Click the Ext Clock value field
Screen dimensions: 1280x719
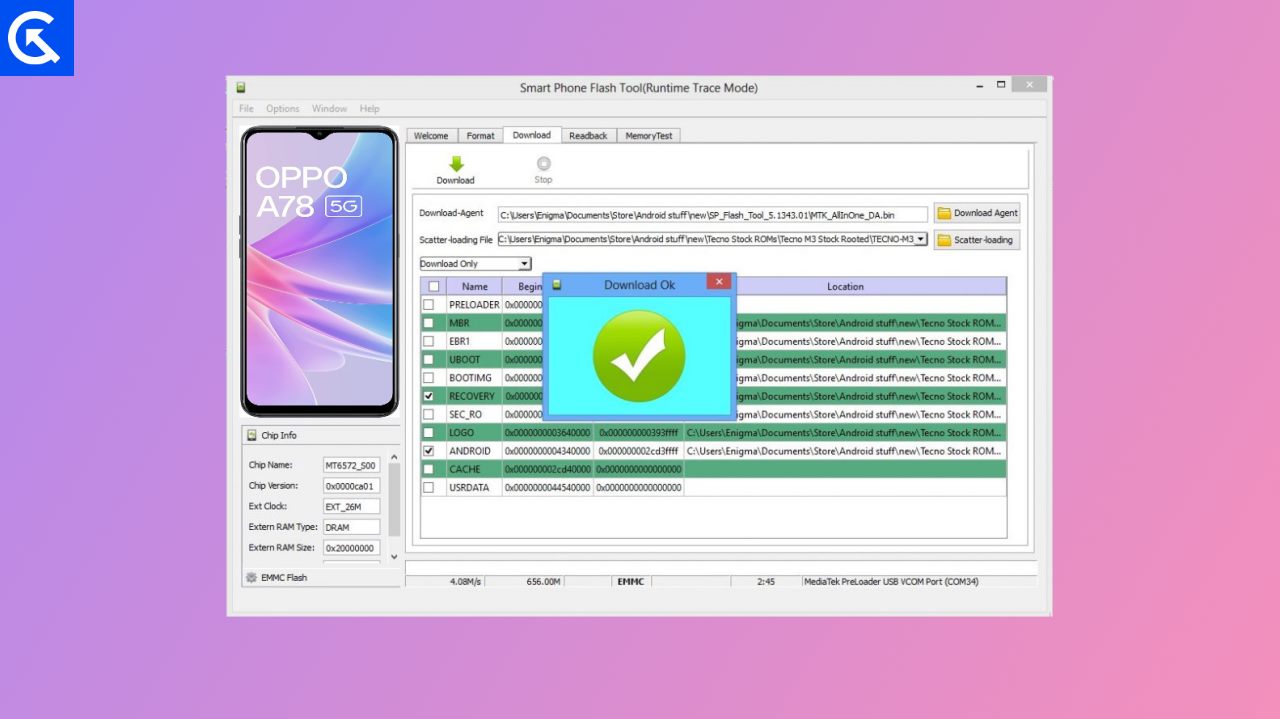point(351,506)
